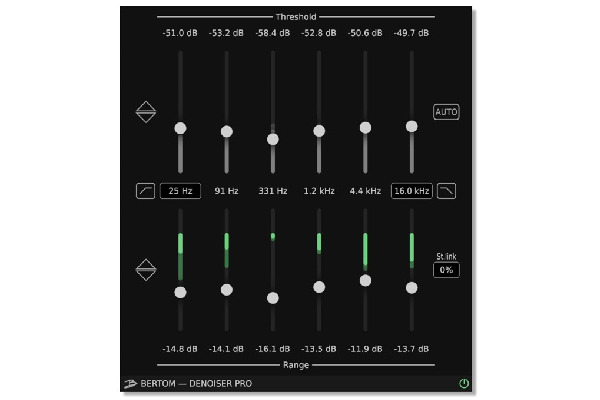The image size is (600, 400).
Task: Click the 91 Hz band label
Action: pyautogui.click(x=227, y=191)
